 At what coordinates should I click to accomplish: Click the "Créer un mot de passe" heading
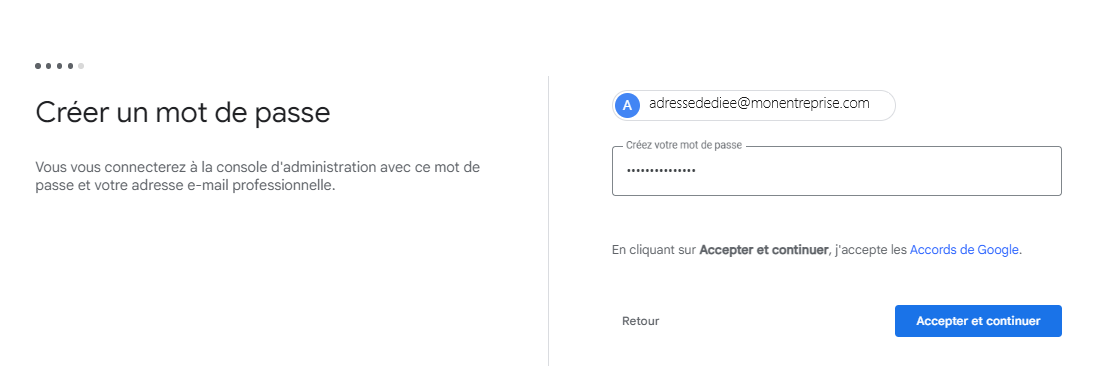click(183, 113)
